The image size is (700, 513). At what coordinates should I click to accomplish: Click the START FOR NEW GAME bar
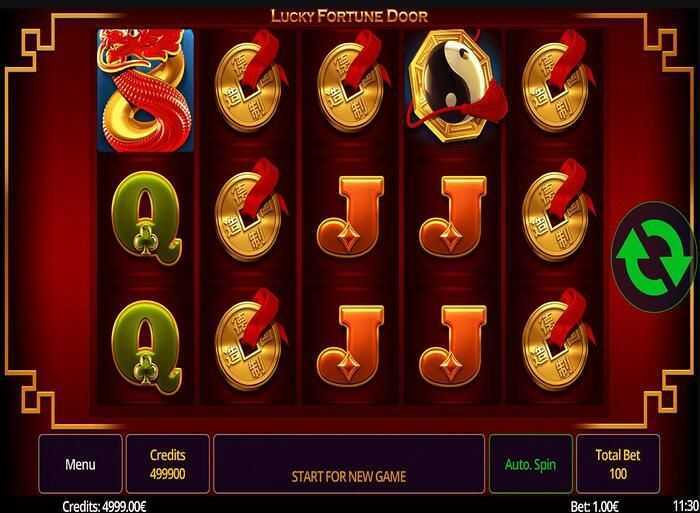click(x=349, y=464)
